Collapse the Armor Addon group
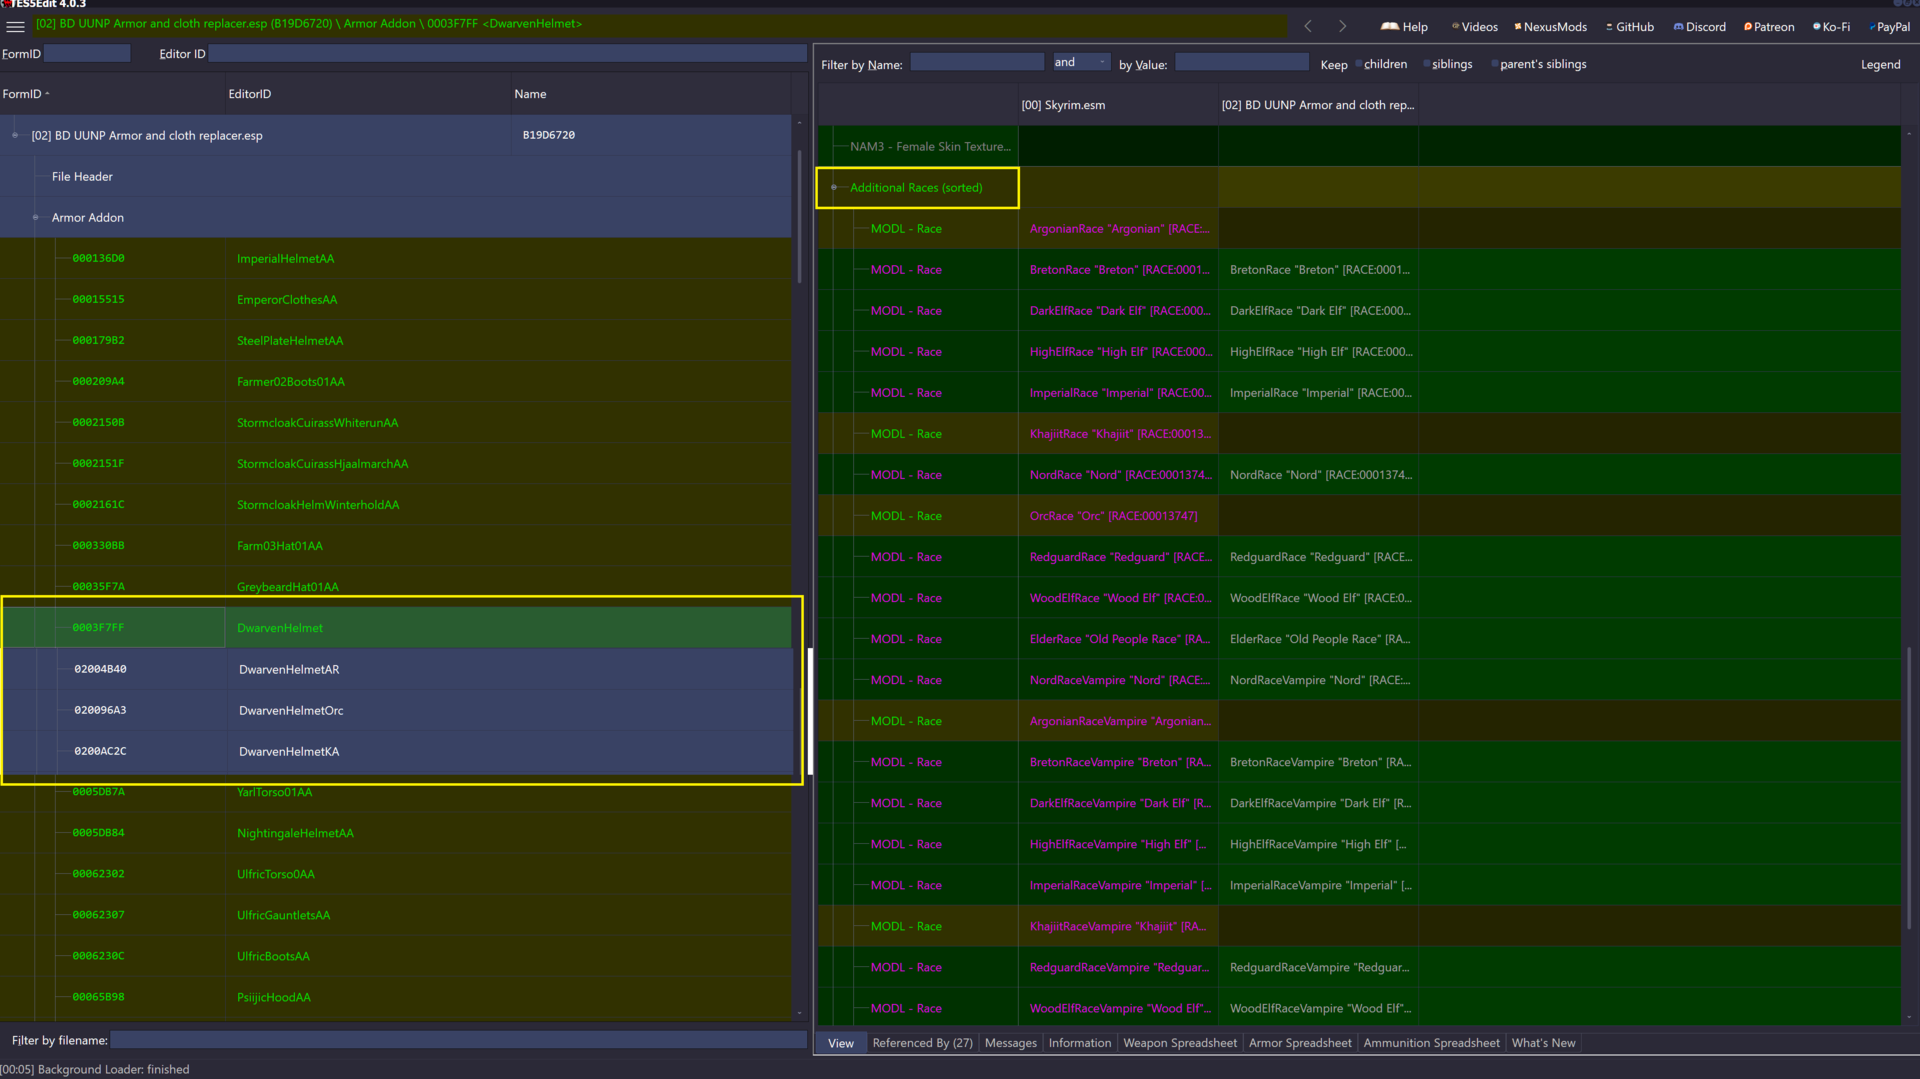This screenshot has height=1079, width=1920. pyautogui.click(x=35, y=217)
